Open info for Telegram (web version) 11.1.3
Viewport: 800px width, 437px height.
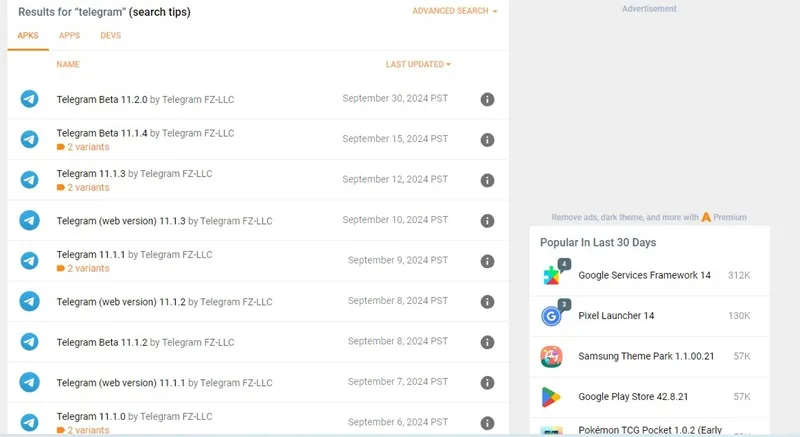[x=487, y=221]
